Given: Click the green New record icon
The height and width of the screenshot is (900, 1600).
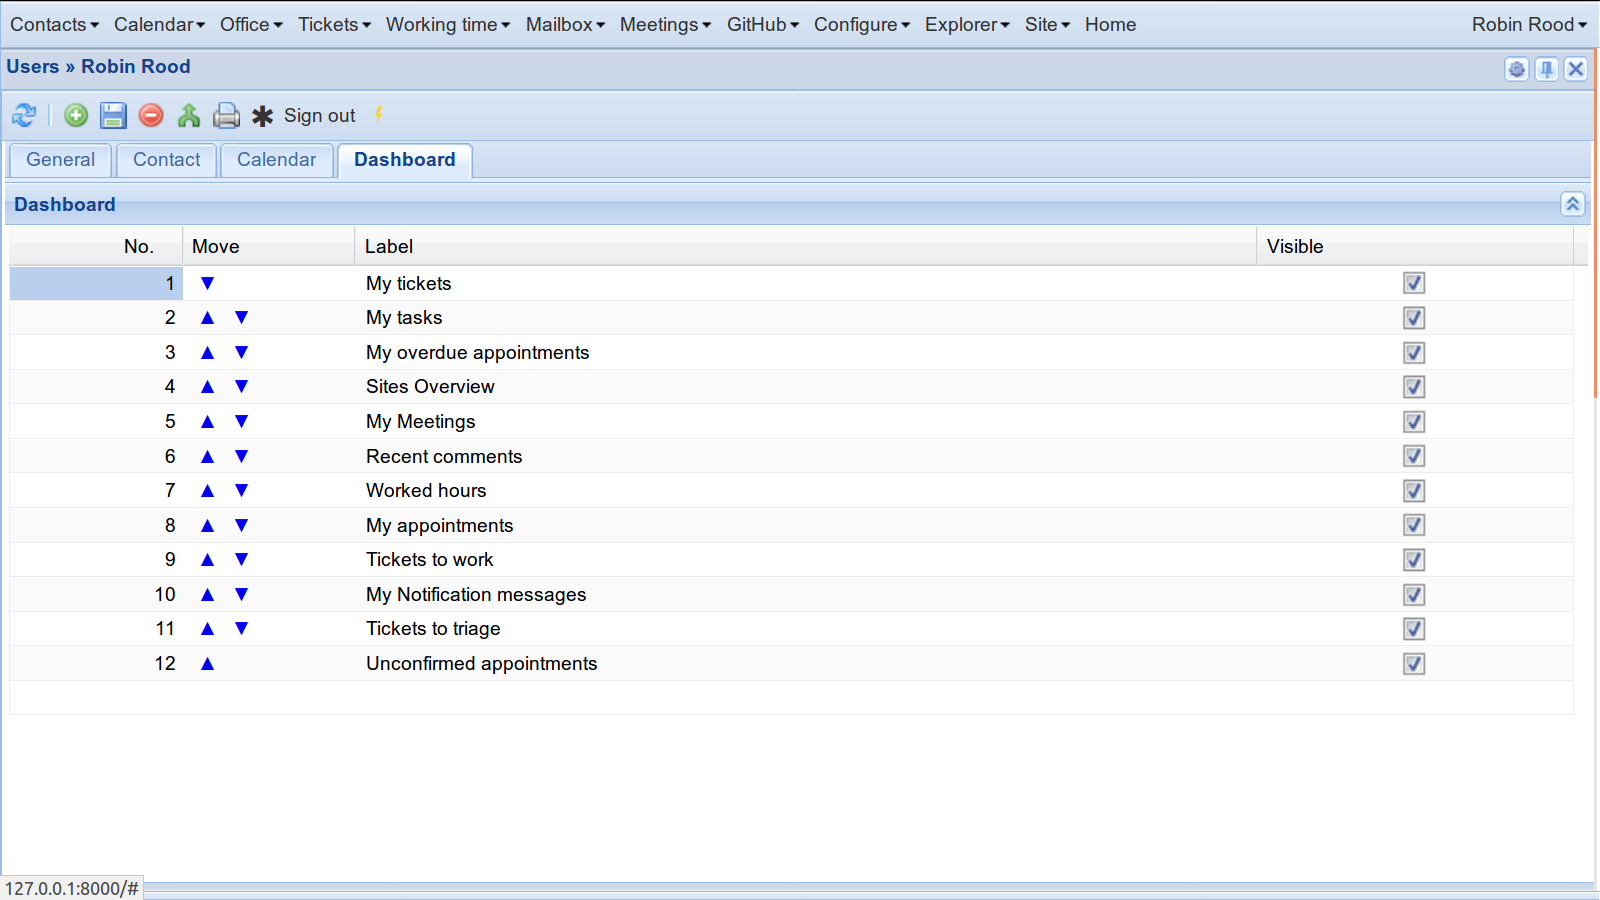Looking at the screenshot, I should click(x=76, y=115).
